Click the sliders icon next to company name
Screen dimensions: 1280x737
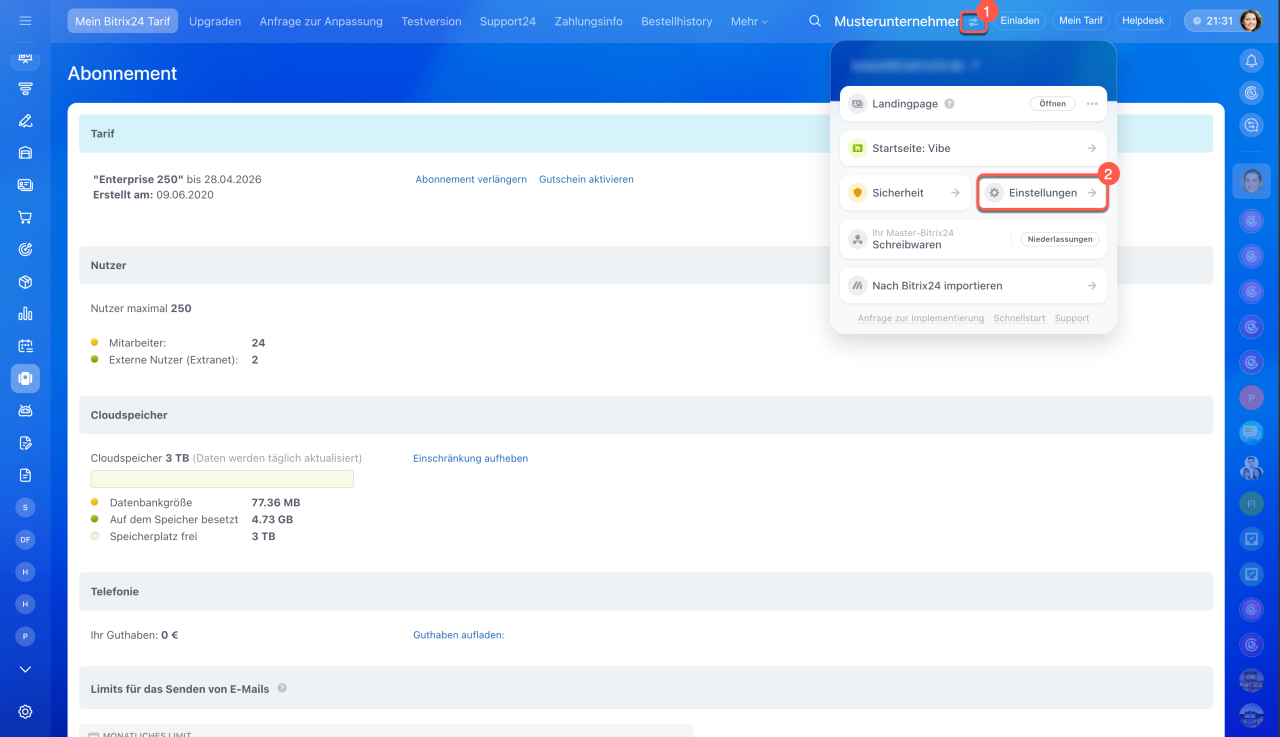pyautogui.click(x=973, y=21)
